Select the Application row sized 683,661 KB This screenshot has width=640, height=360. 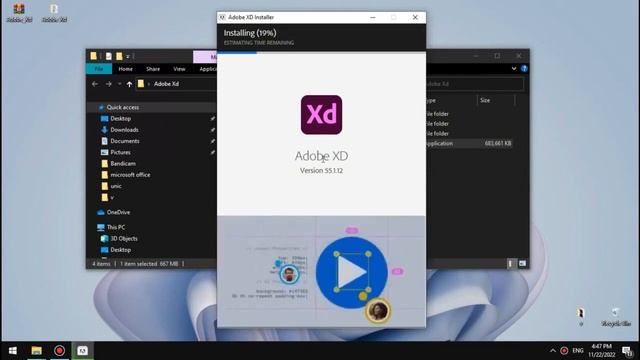[469, 144]
